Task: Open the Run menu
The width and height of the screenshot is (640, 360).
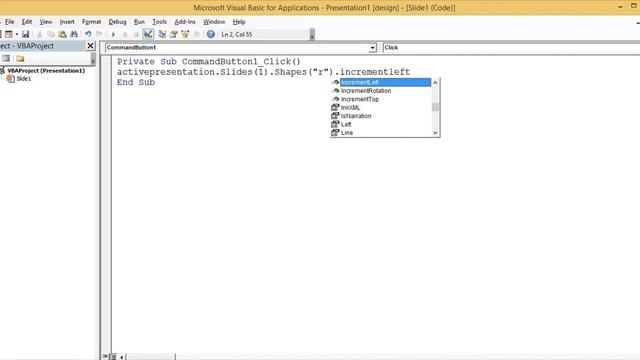Action: click(x=139, y=22)
